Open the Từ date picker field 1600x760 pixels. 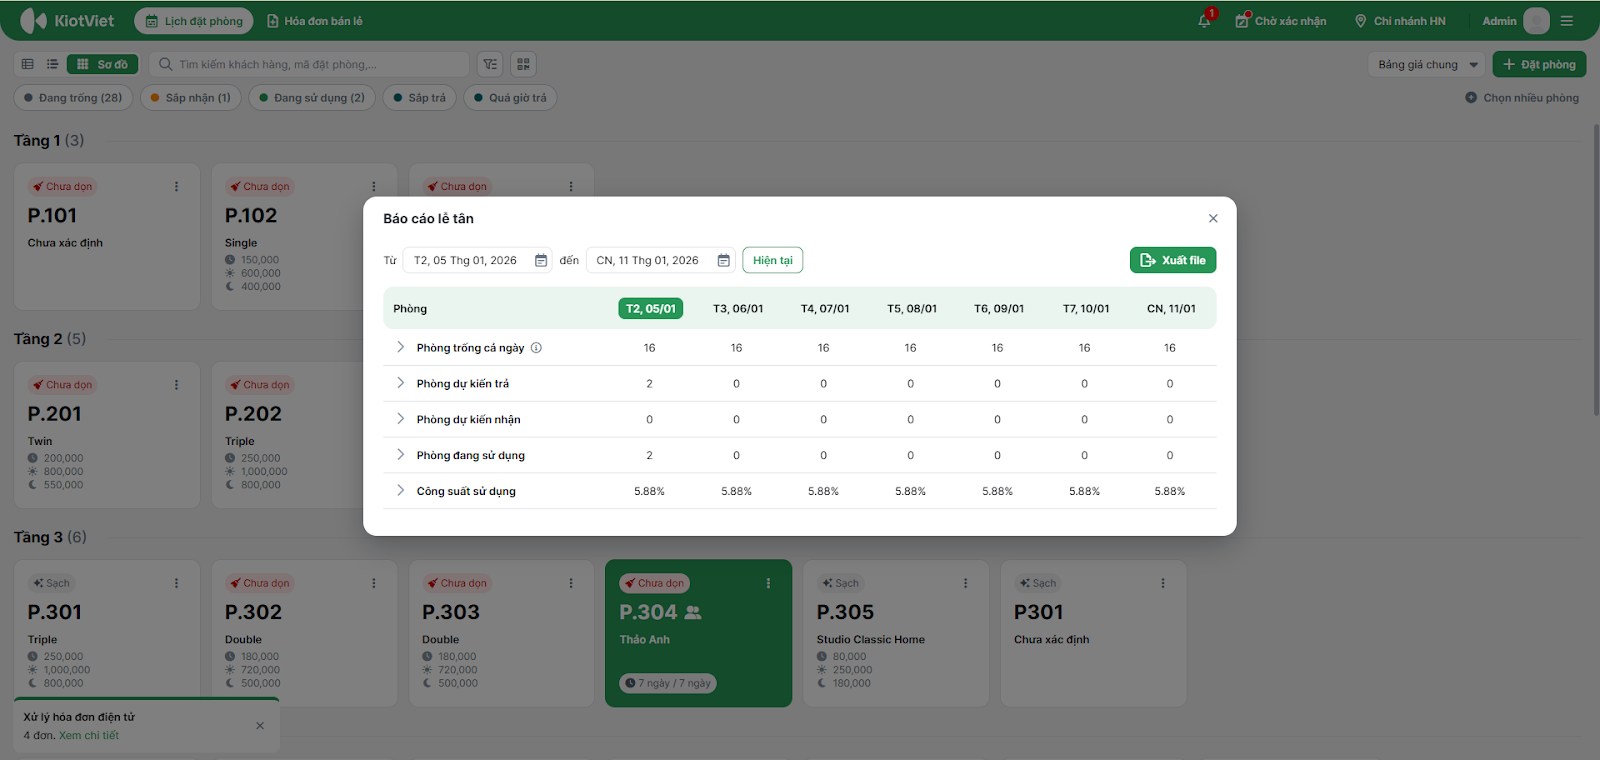(x=478, y=260)
